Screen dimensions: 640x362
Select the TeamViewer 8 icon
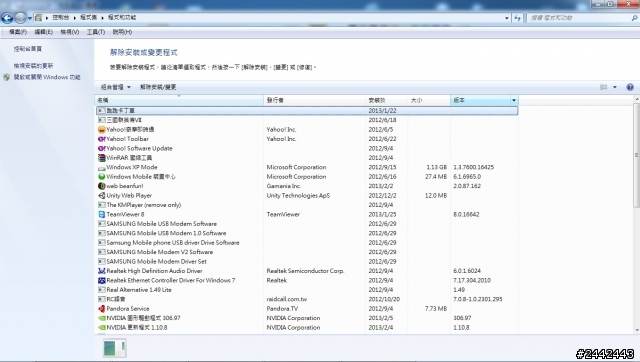click(x=102, y=214)
